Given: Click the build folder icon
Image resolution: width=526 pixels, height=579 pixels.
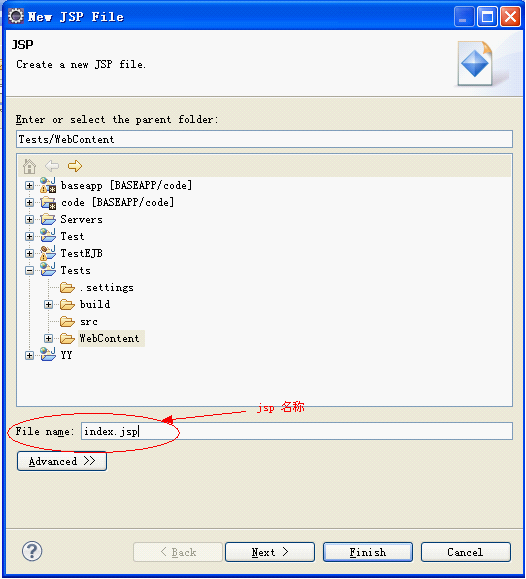Looking at the screenshot, I should coord(67,304).
